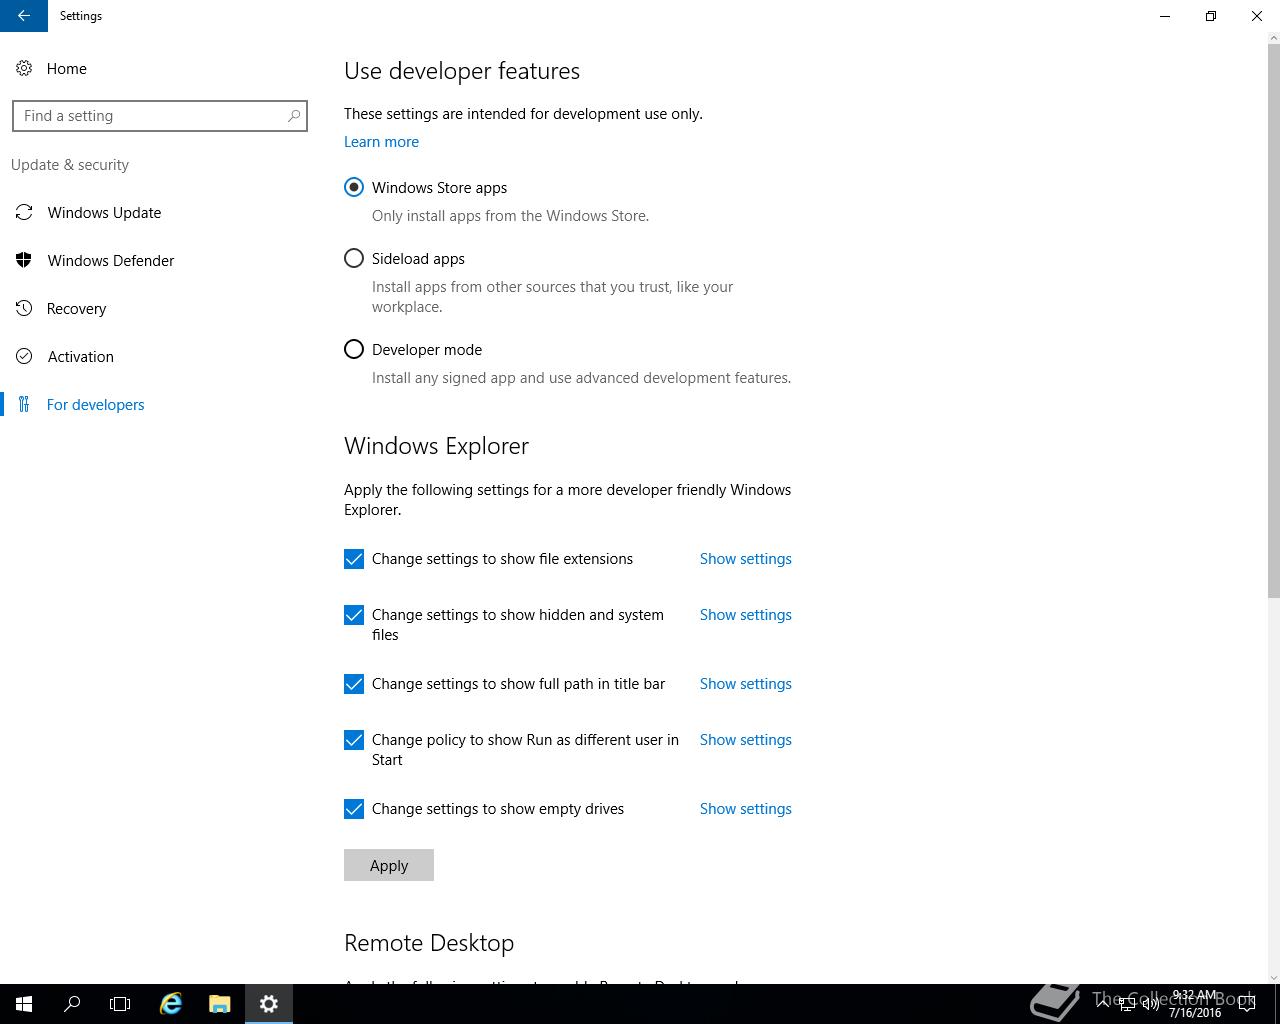The height and width of the screenshot is (1024, 1280).
Task: Click Show settings for file extensions
Action: 745,558
